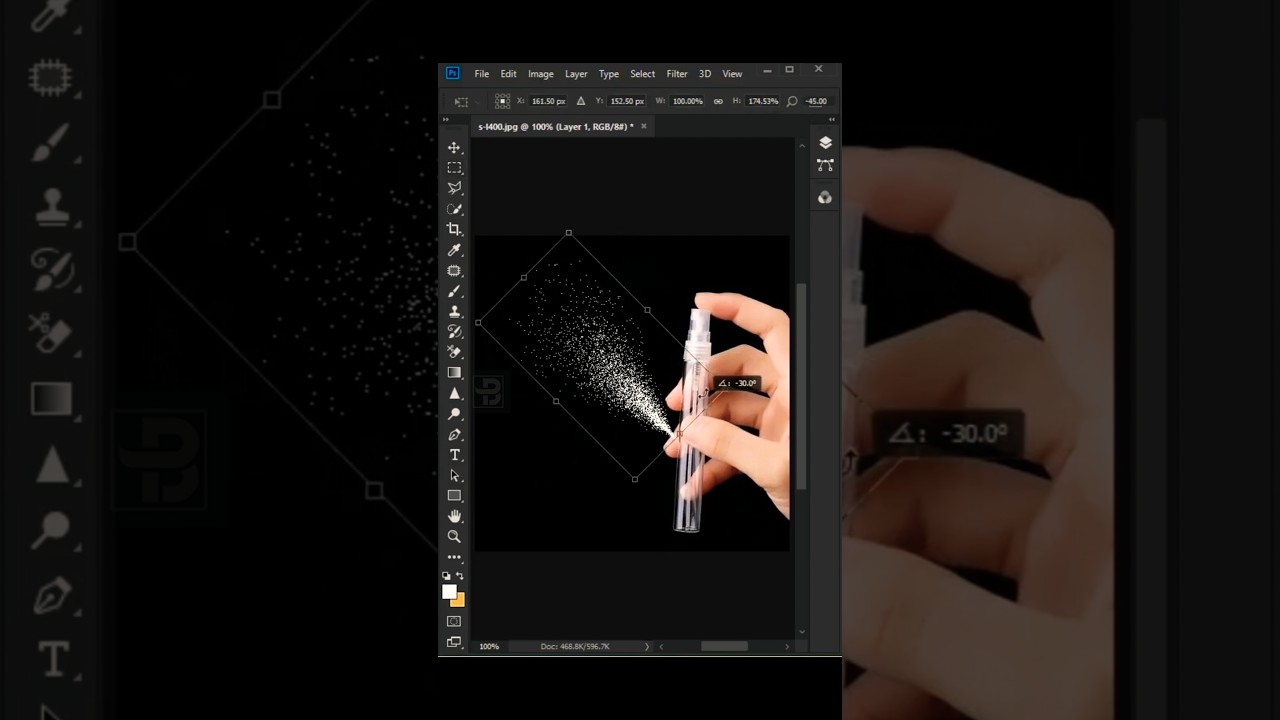This screenshot has height=720, width=1280.
Task: Open the status bar info arrow menu
Action: (x=647, y=647)
